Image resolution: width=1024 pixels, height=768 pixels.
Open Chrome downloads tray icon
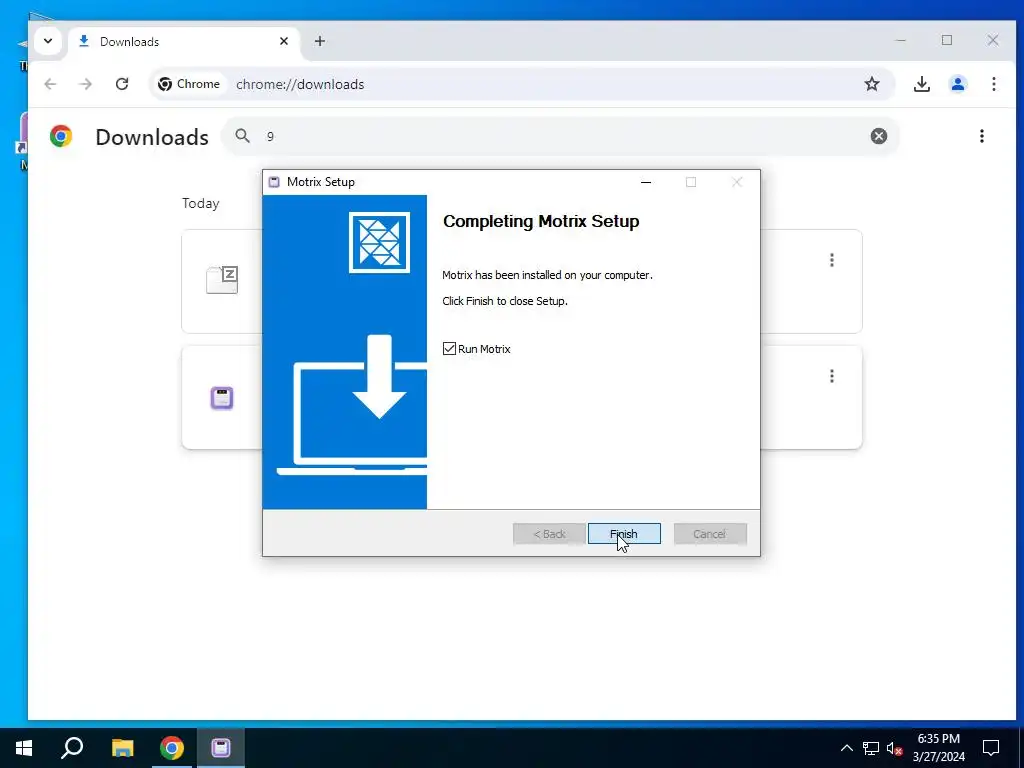click(x=921, y=84)
